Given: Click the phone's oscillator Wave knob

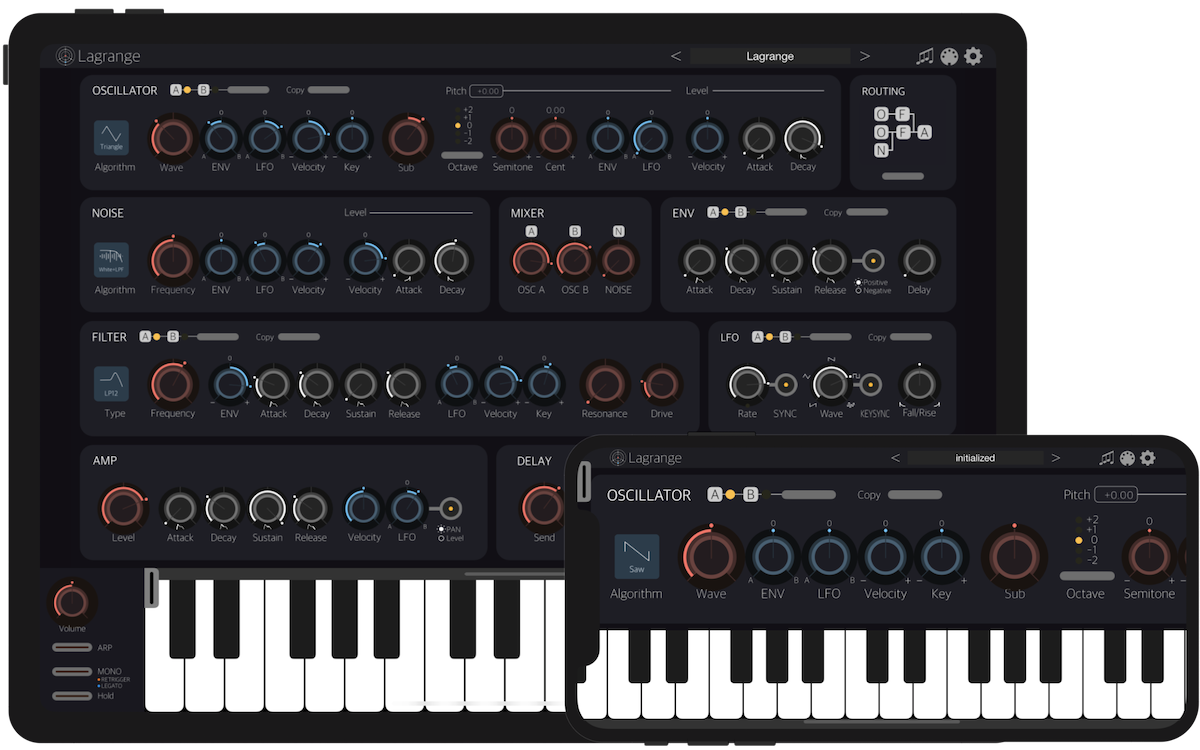Looking at the screenshot, I should click(x=711, y=557).
